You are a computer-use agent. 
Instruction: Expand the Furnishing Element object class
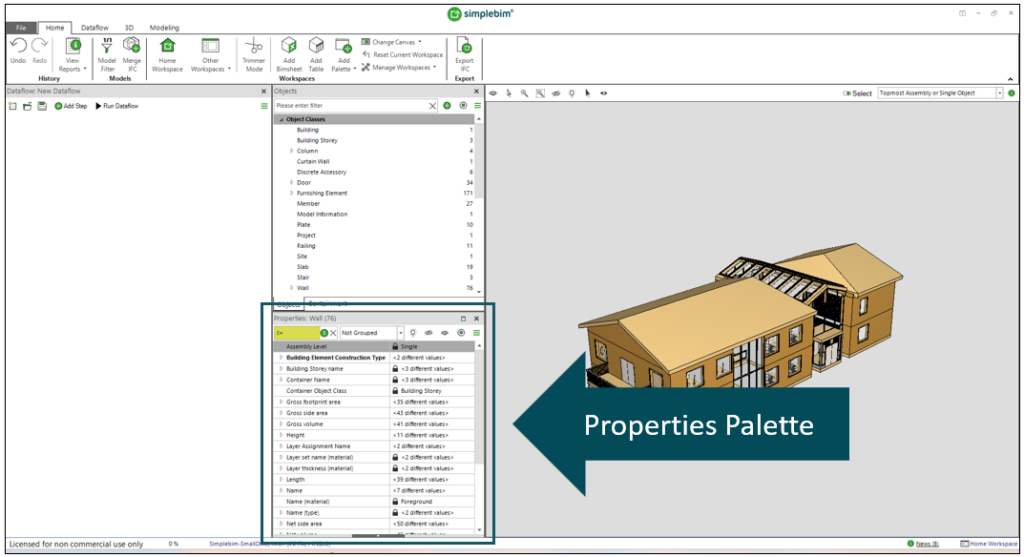tap(291, 193)
